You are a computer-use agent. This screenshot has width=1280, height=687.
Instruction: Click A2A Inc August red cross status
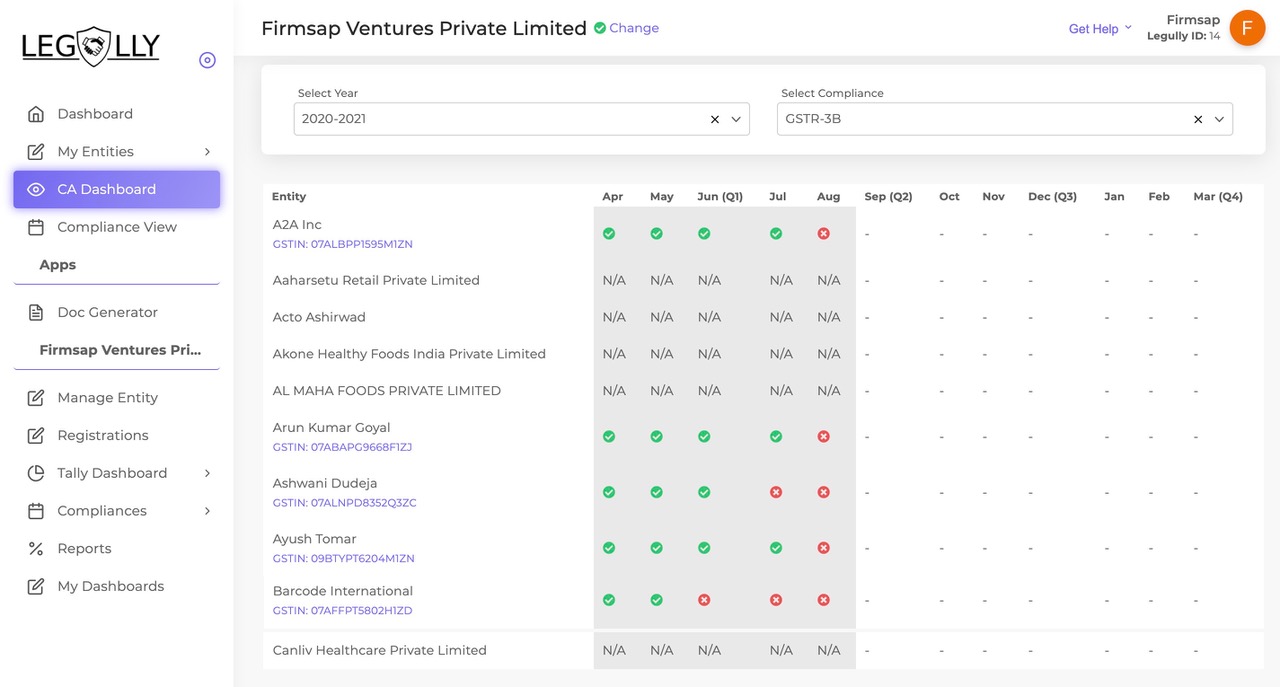point(824,234)
